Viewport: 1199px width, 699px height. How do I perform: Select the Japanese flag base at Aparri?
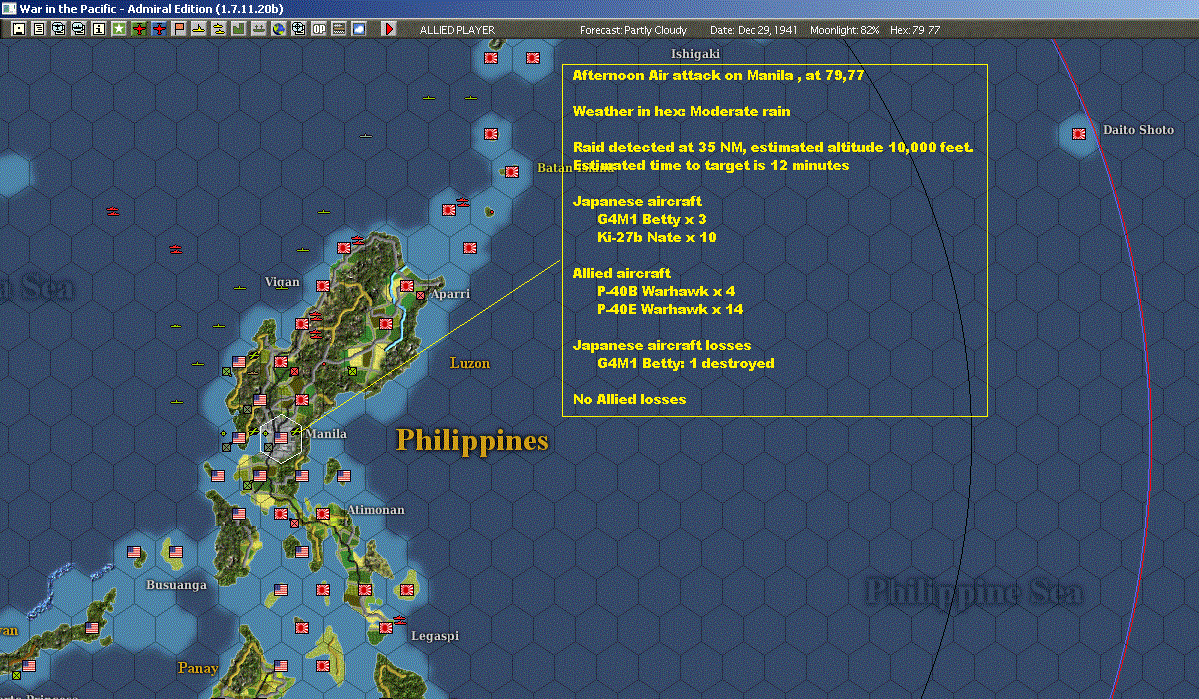pyautogui.click(x=407, y=286)
